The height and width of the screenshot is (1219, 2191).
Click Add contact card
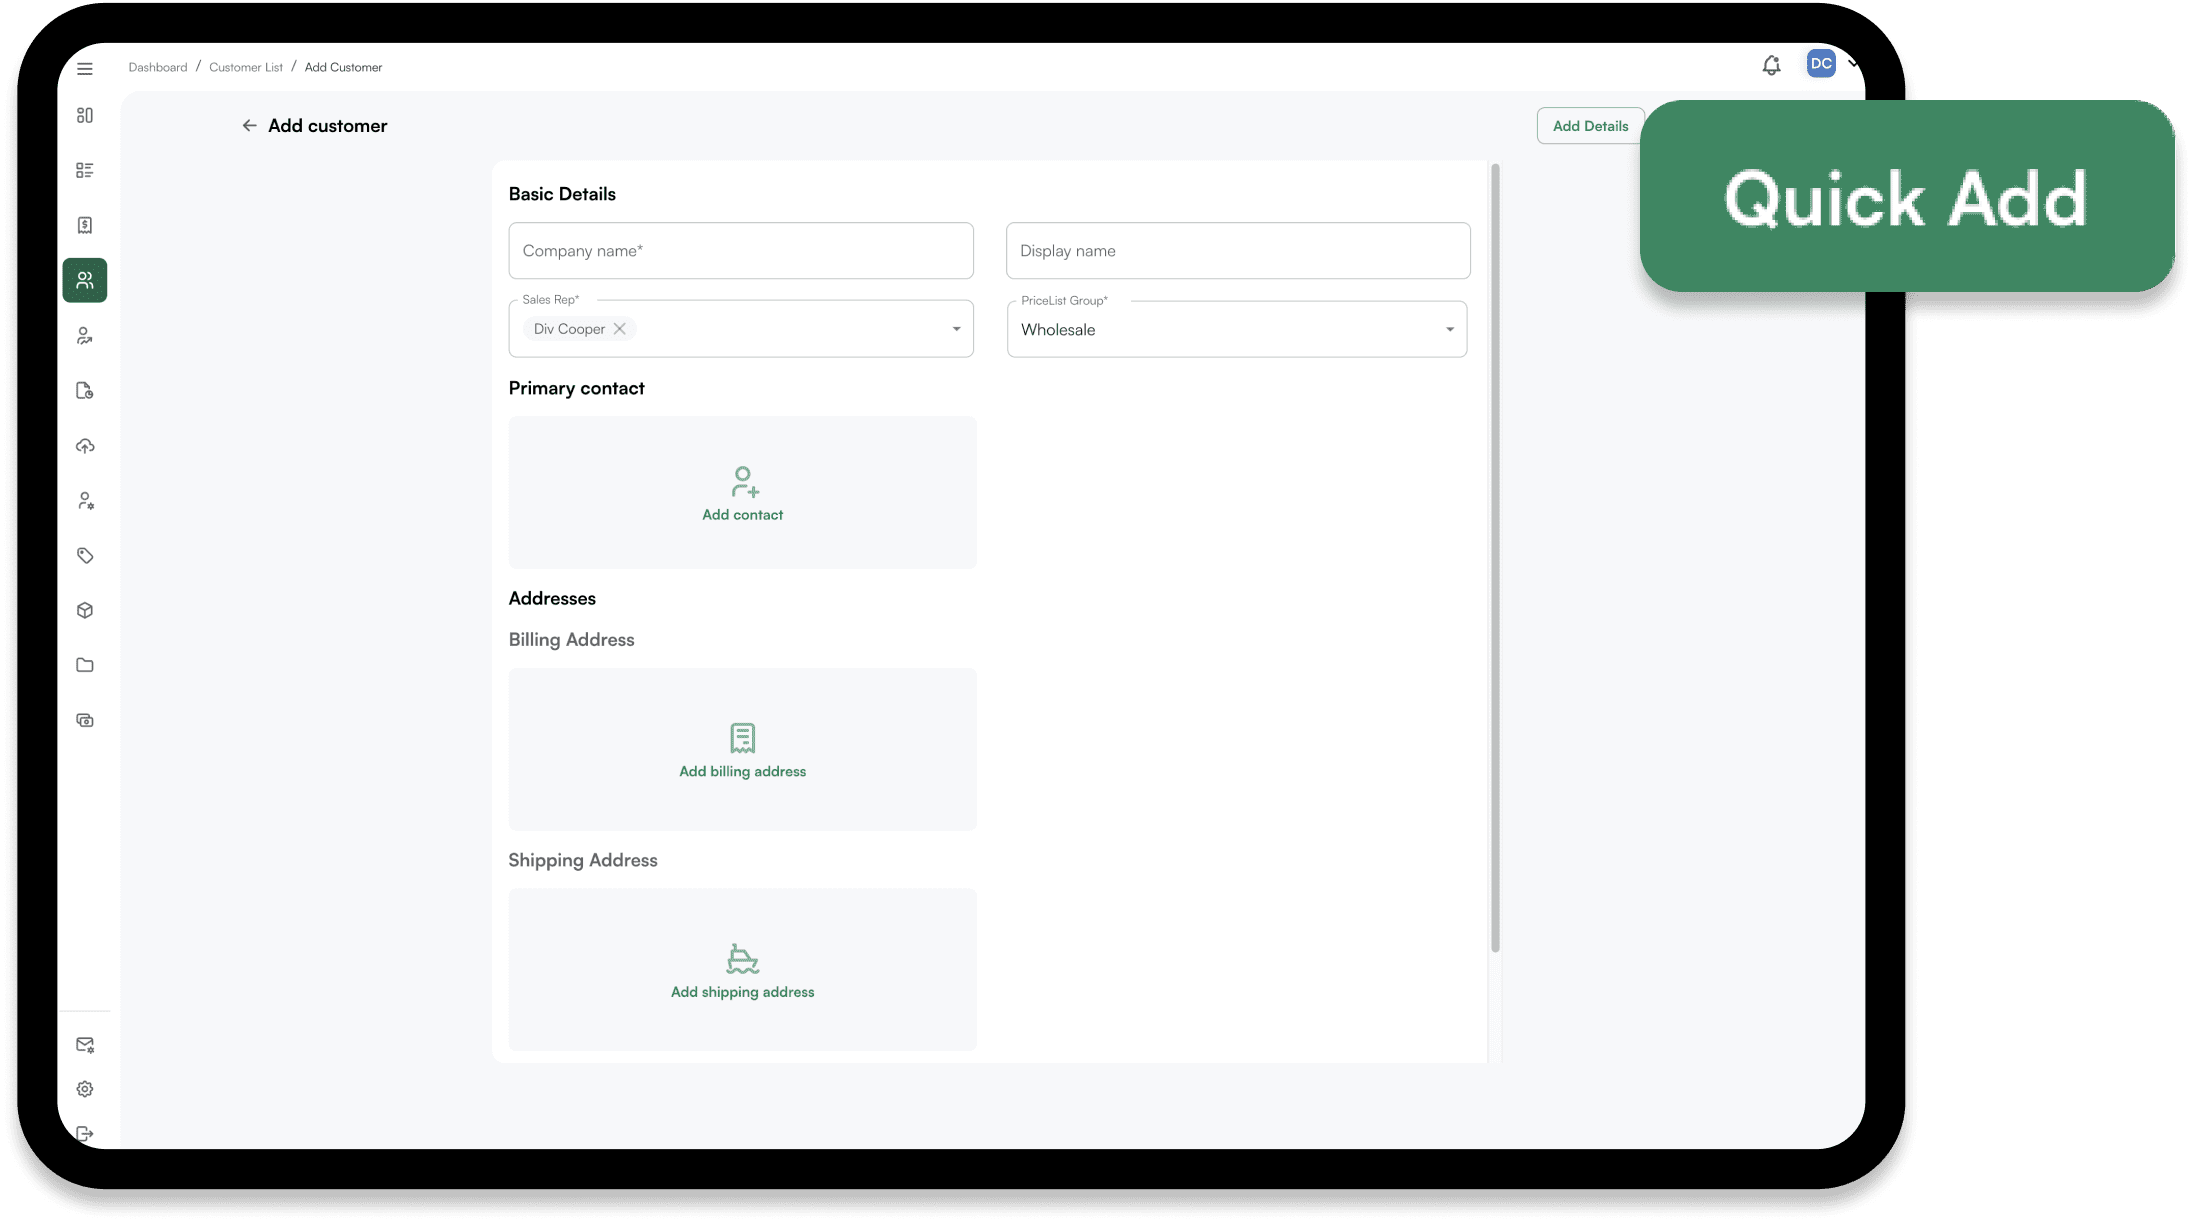(742, 493)
